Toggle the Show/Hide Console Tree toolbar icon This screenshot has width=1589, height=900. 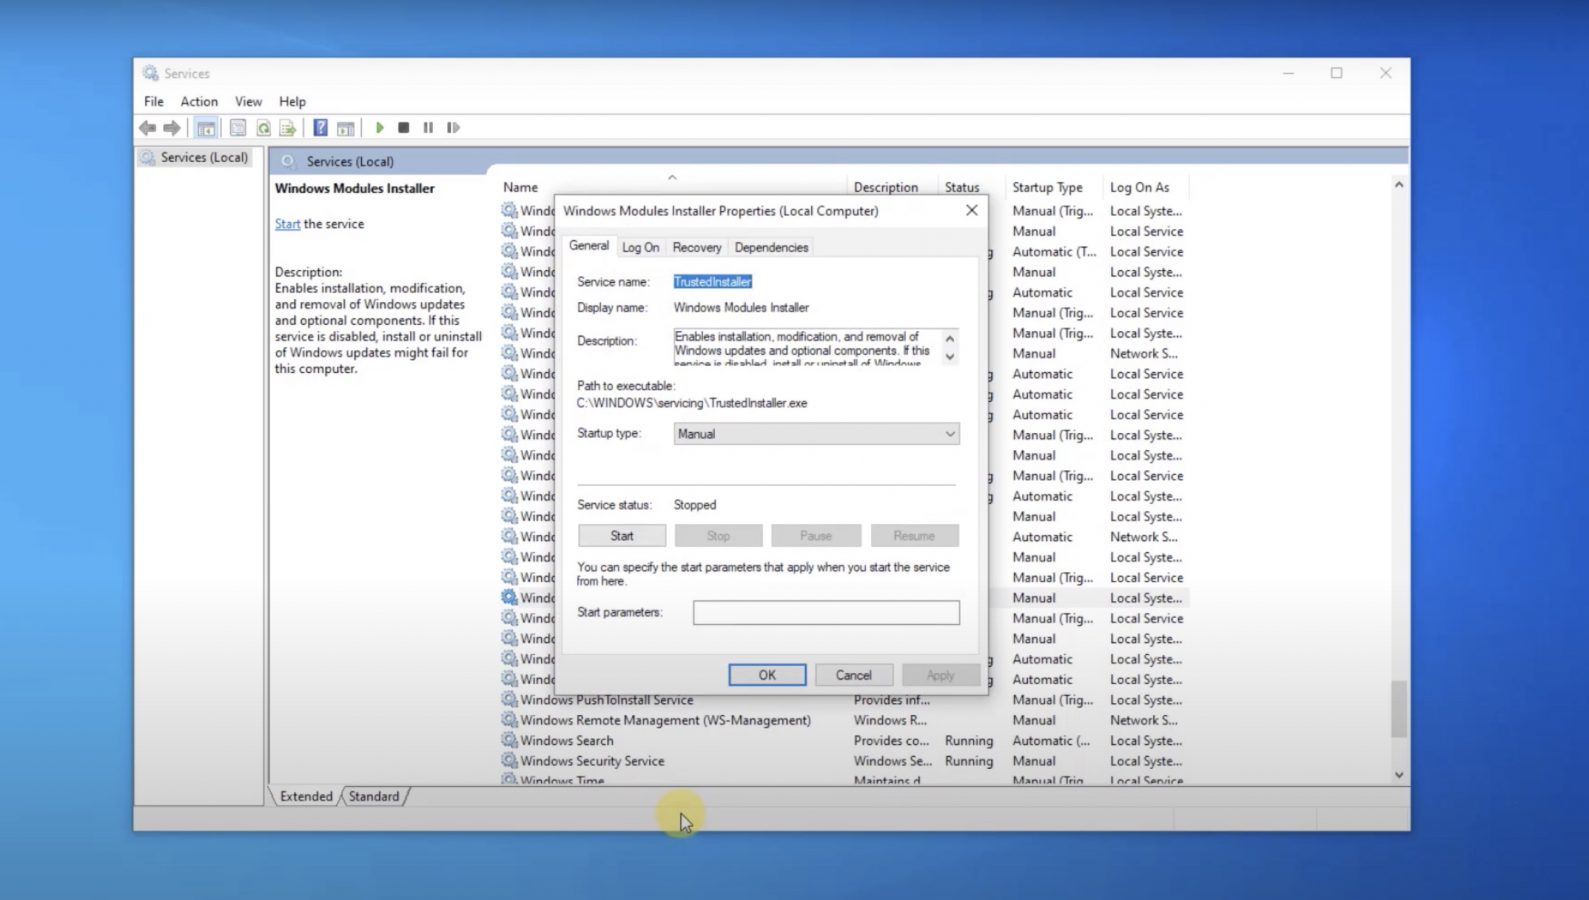pos(206,128)
